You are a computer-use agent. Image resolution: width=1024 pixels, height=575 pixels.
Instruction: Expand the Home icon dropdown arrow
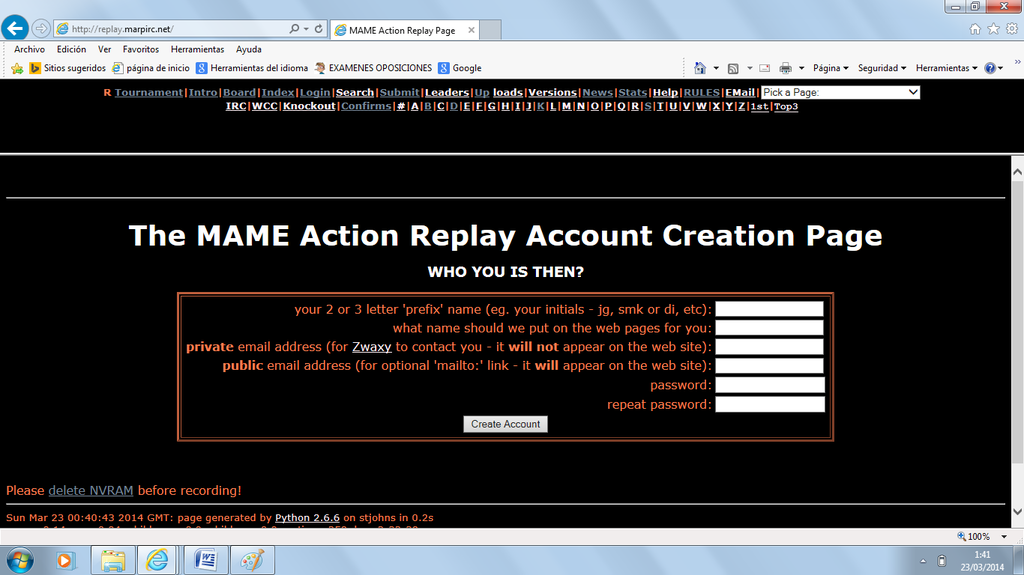tap(716, 68)
